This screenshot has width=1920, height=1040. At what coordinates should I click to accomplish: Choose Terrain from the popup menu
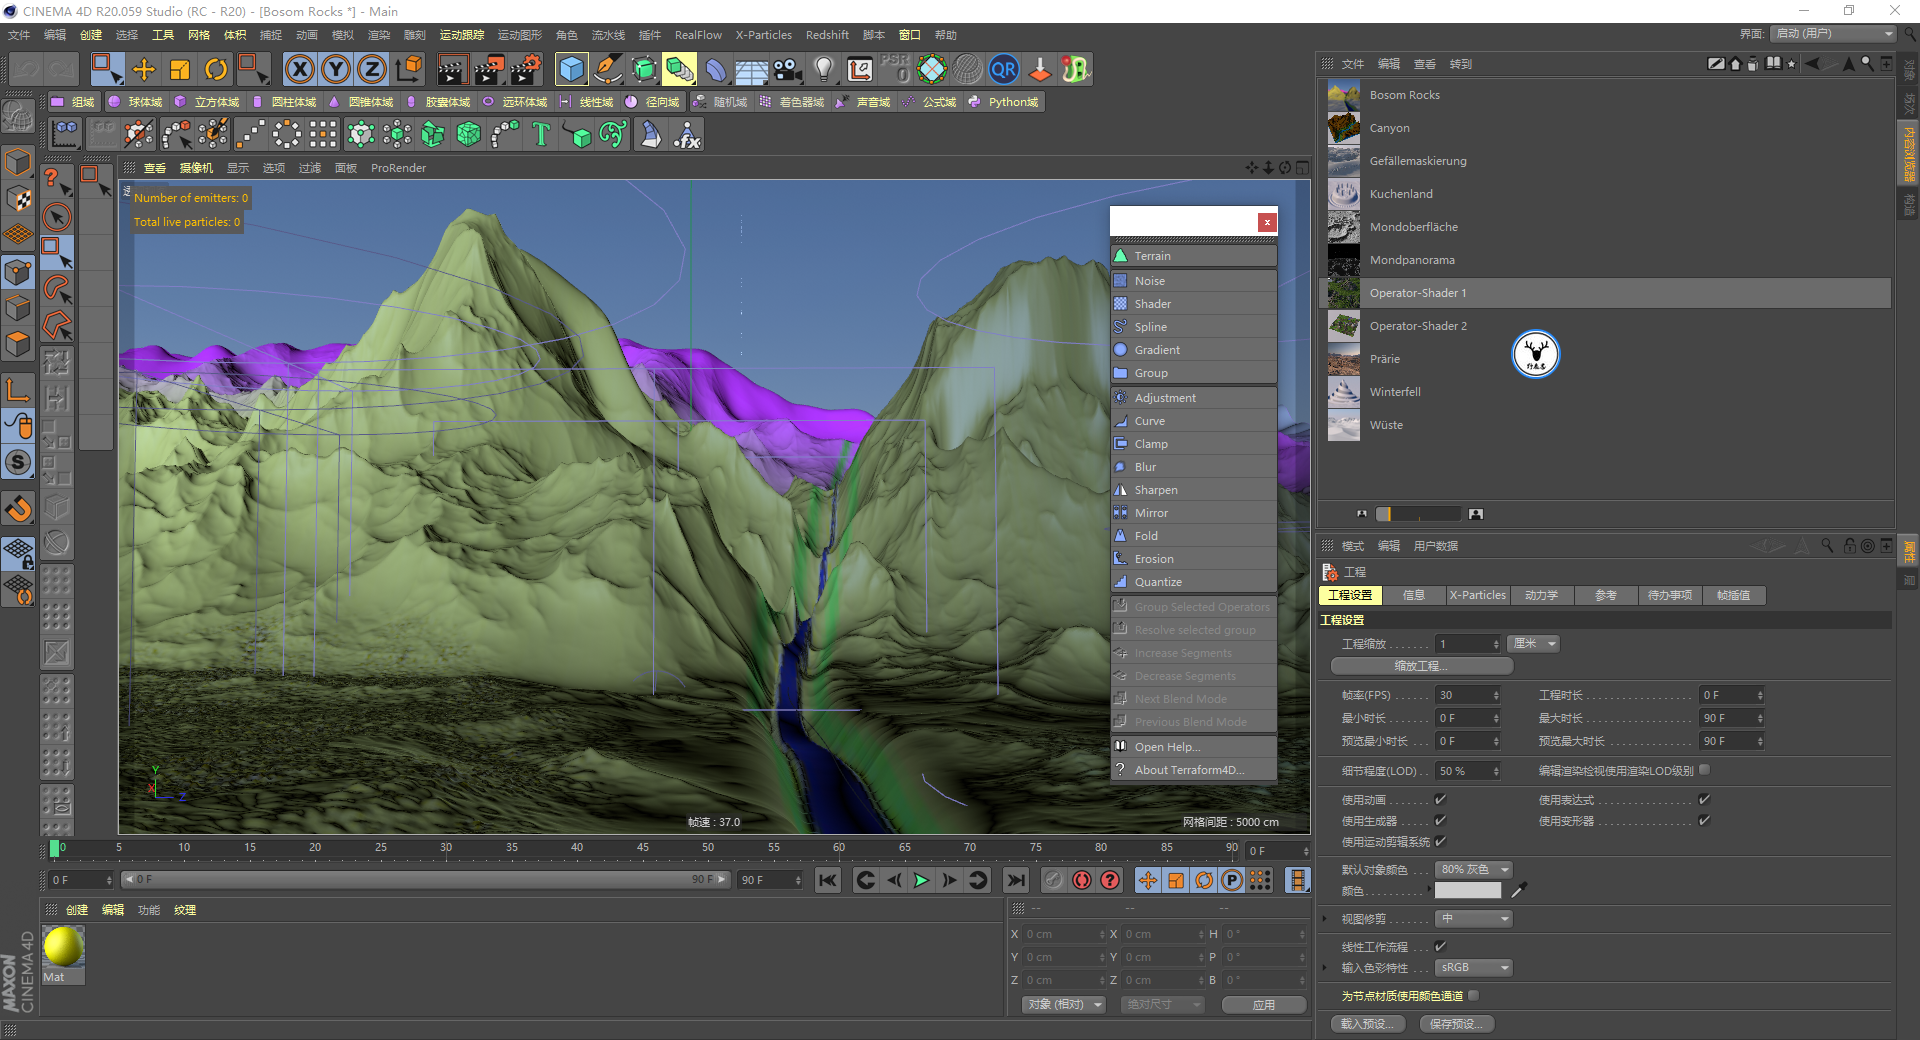1194,256
